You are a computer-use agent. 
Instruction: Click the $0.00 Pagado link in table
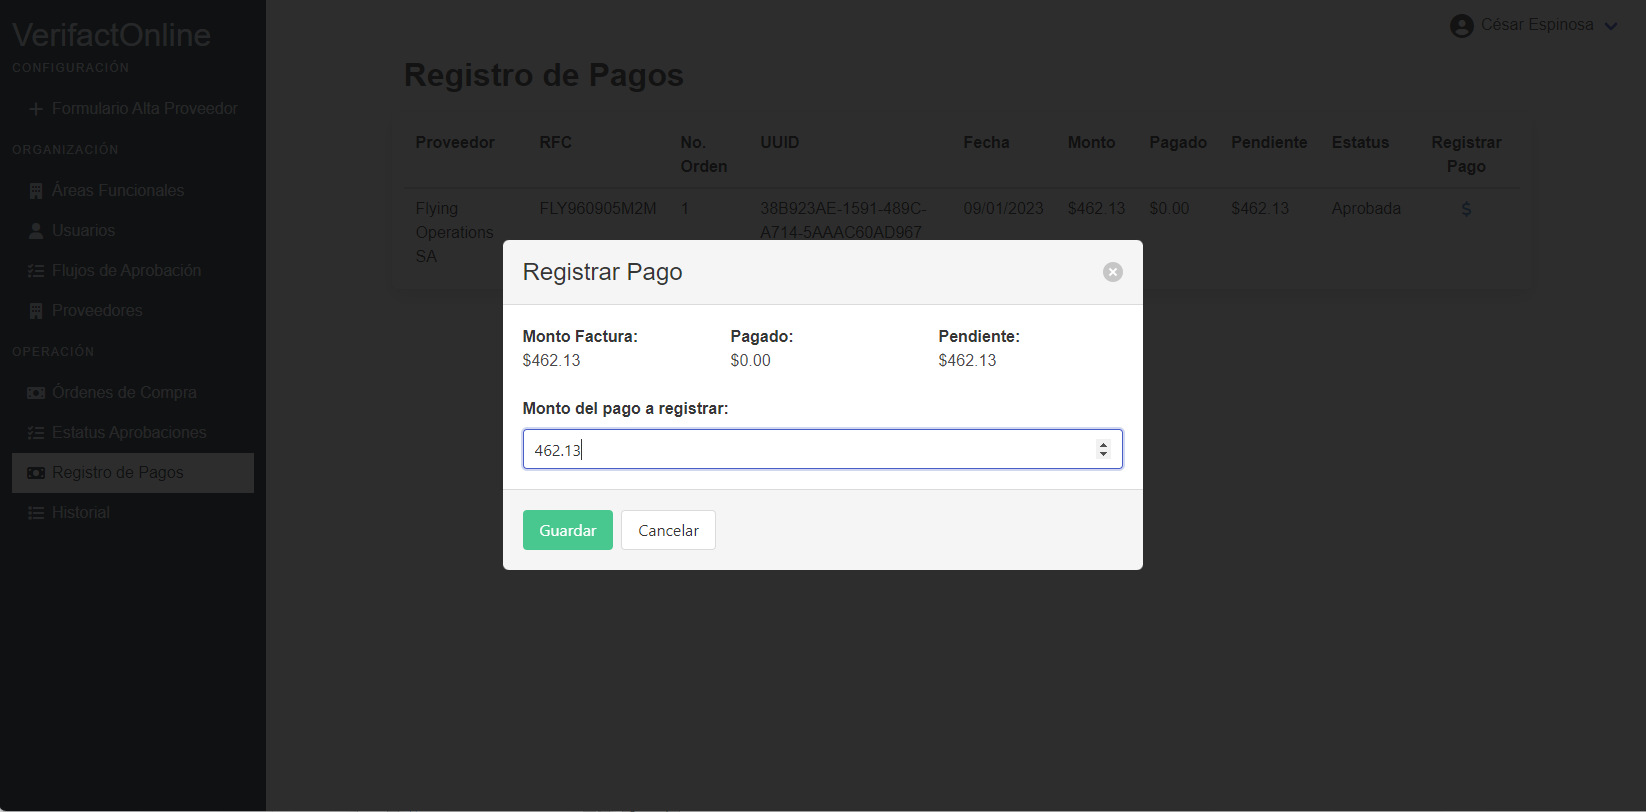(x=1169, y=209)
